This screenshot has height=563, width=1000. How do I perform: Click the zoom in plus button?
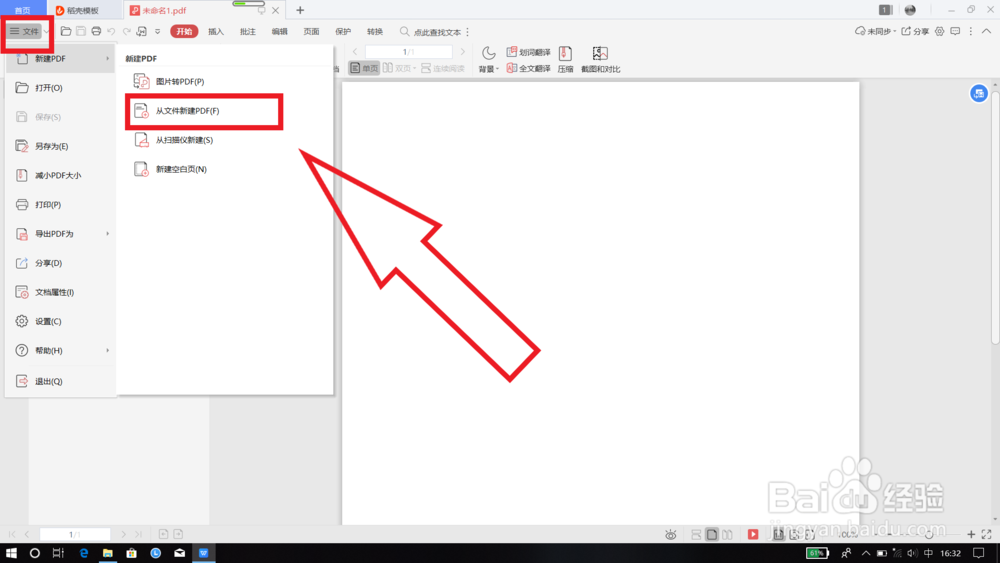pos(971,534)
